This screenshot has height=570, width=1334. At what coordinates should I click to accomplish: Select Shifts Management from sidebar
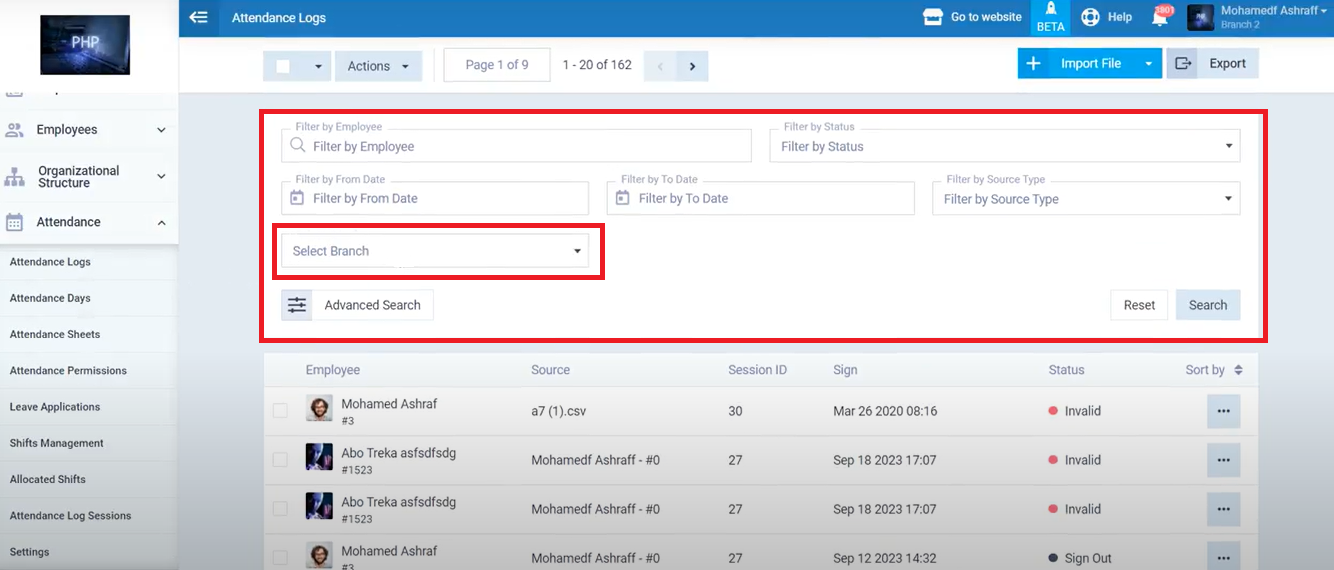pos(56,443)
